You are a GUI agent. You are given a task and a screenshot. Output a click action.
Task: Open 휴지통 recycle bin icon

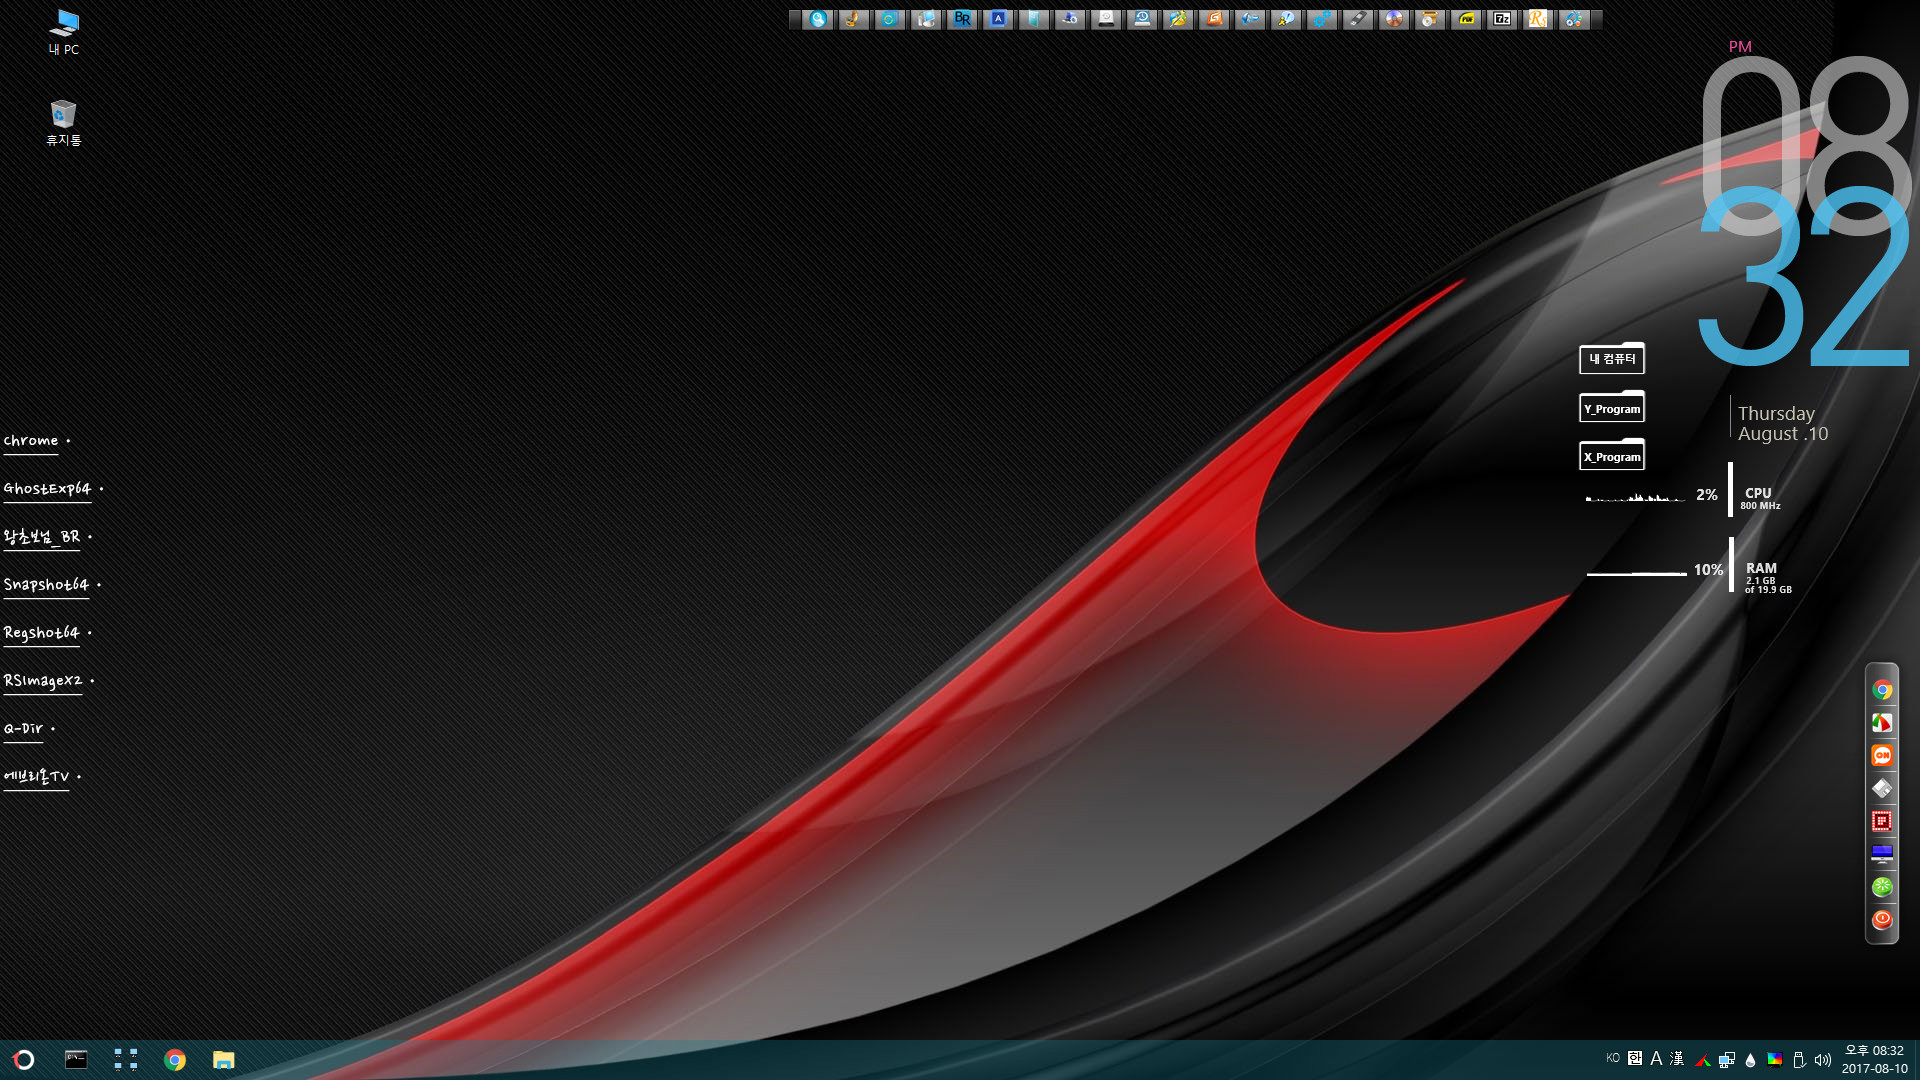64,123
